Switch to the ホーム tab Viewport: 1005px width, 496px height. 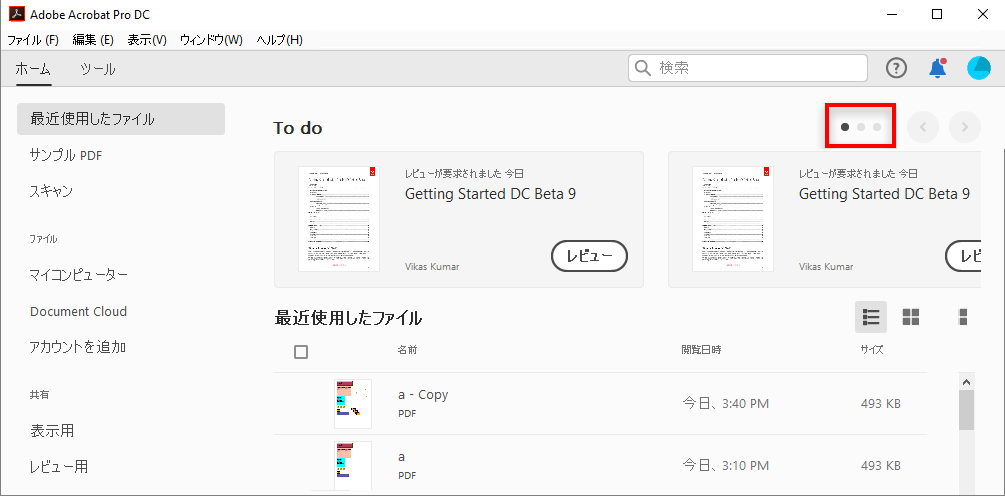pyautogui.click(x=33, y=69)
